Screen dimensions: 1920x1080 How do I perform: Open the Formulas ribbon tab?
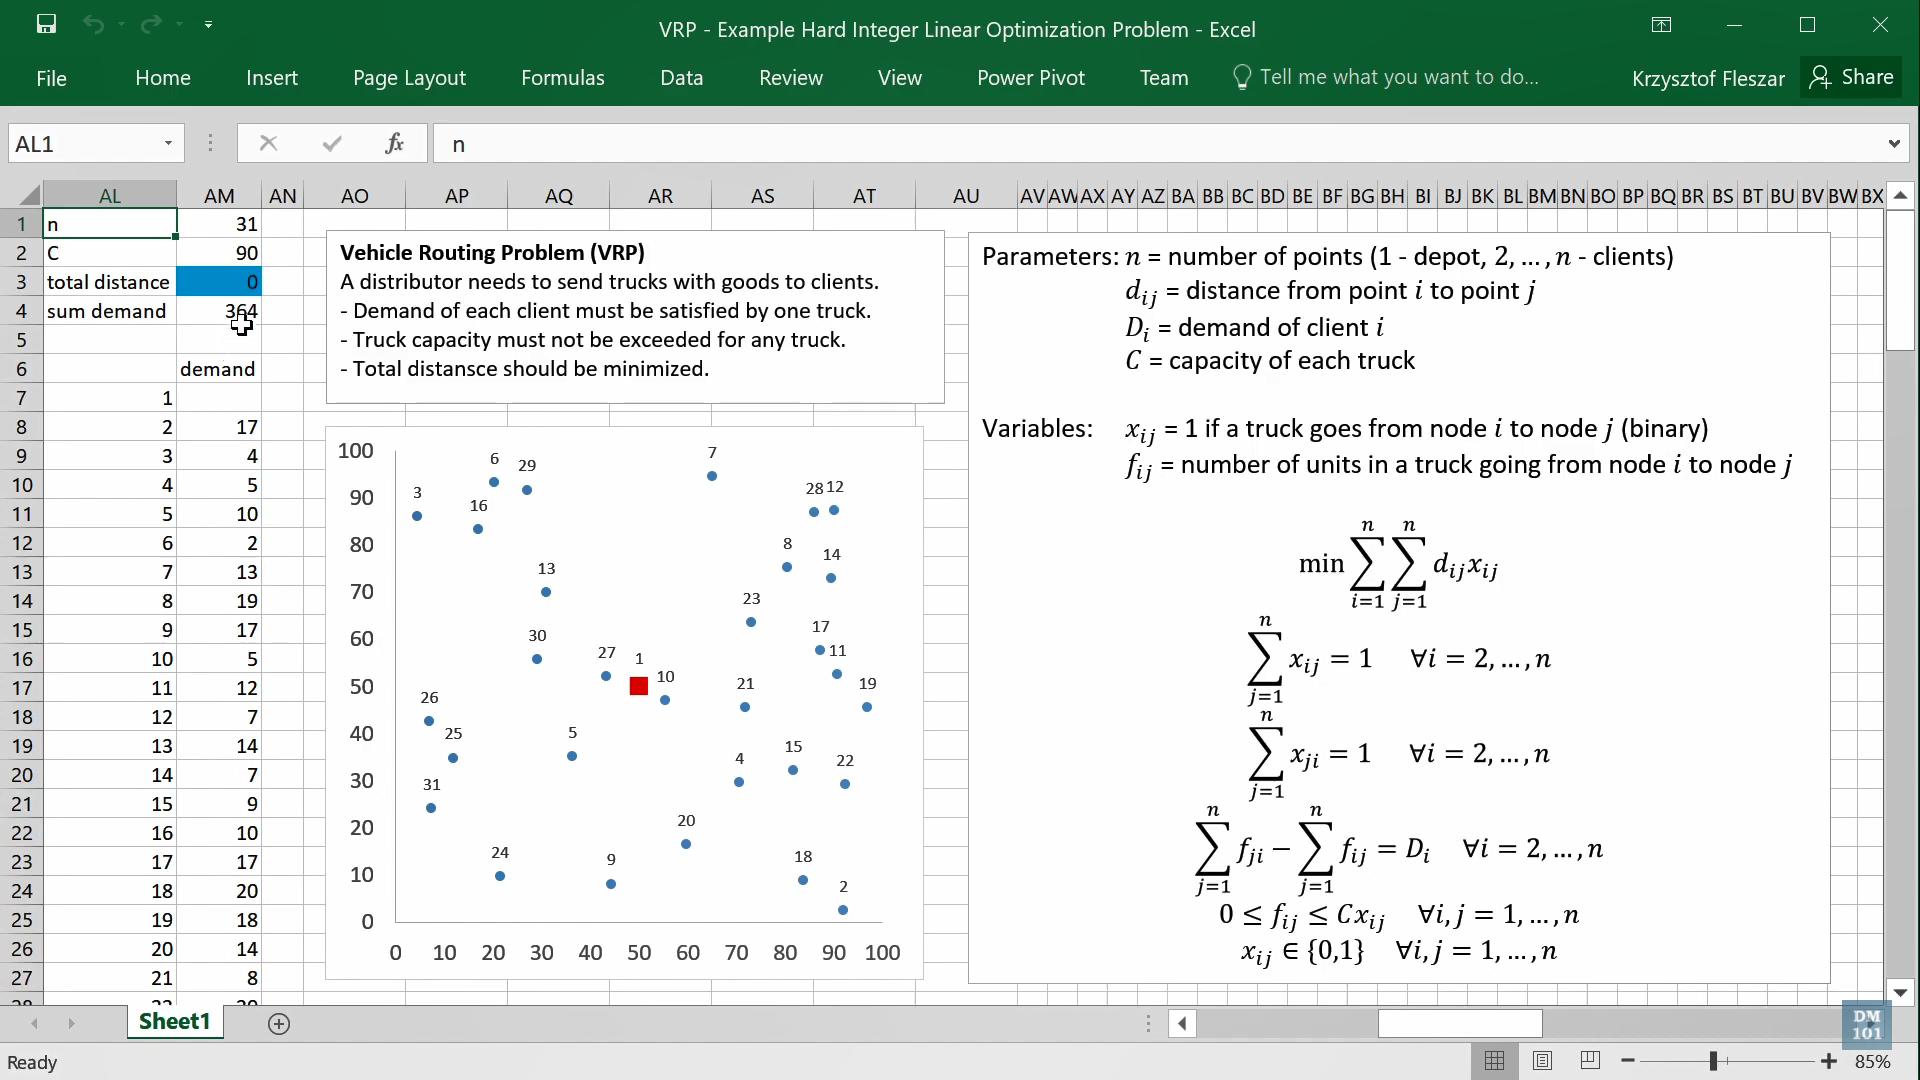[x=562, y=78]
